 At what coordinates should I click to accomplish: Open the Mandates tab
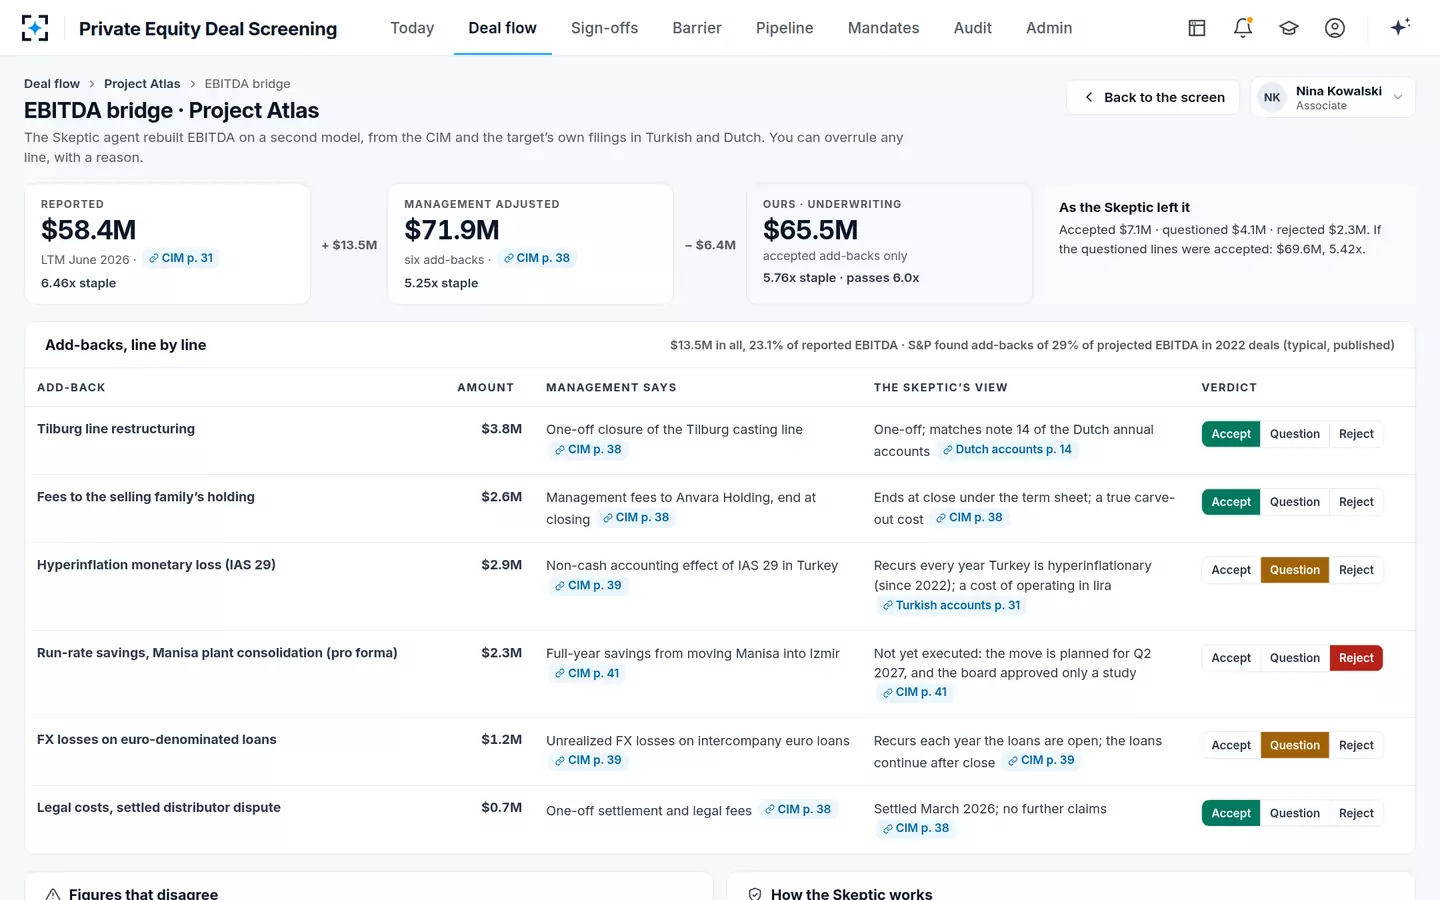pyautogui.click(x=883, y=28)
